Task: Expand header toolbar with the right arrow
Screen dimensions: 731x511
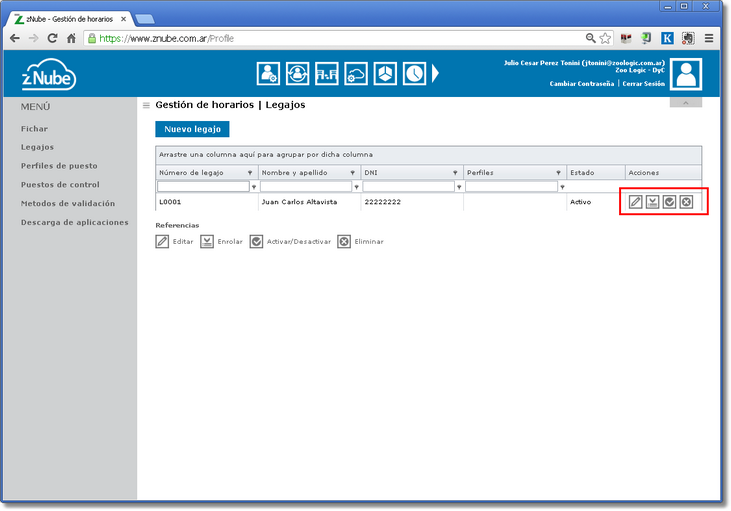Action: coord(436,73)
